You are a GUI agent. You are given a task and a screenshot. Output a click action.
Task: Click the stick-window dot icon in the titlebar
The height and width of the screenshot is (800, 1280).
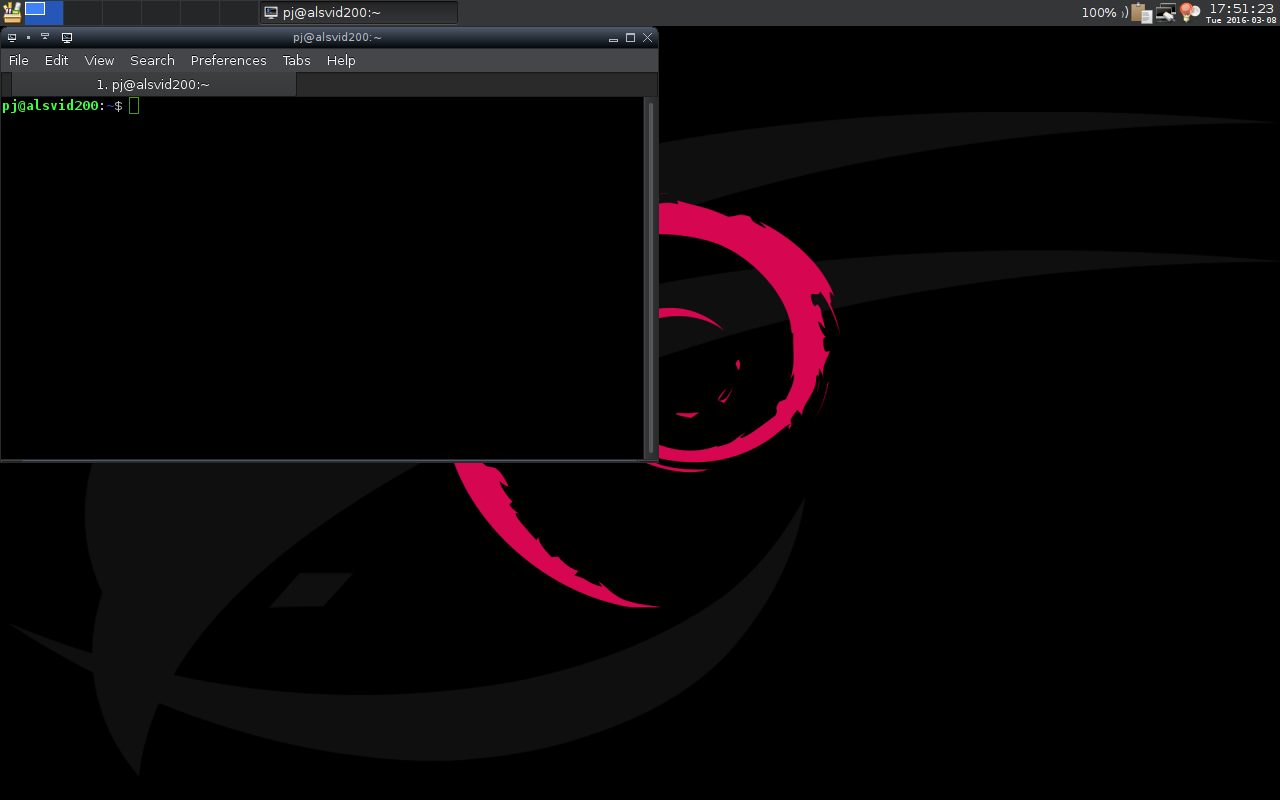point(28,37)
